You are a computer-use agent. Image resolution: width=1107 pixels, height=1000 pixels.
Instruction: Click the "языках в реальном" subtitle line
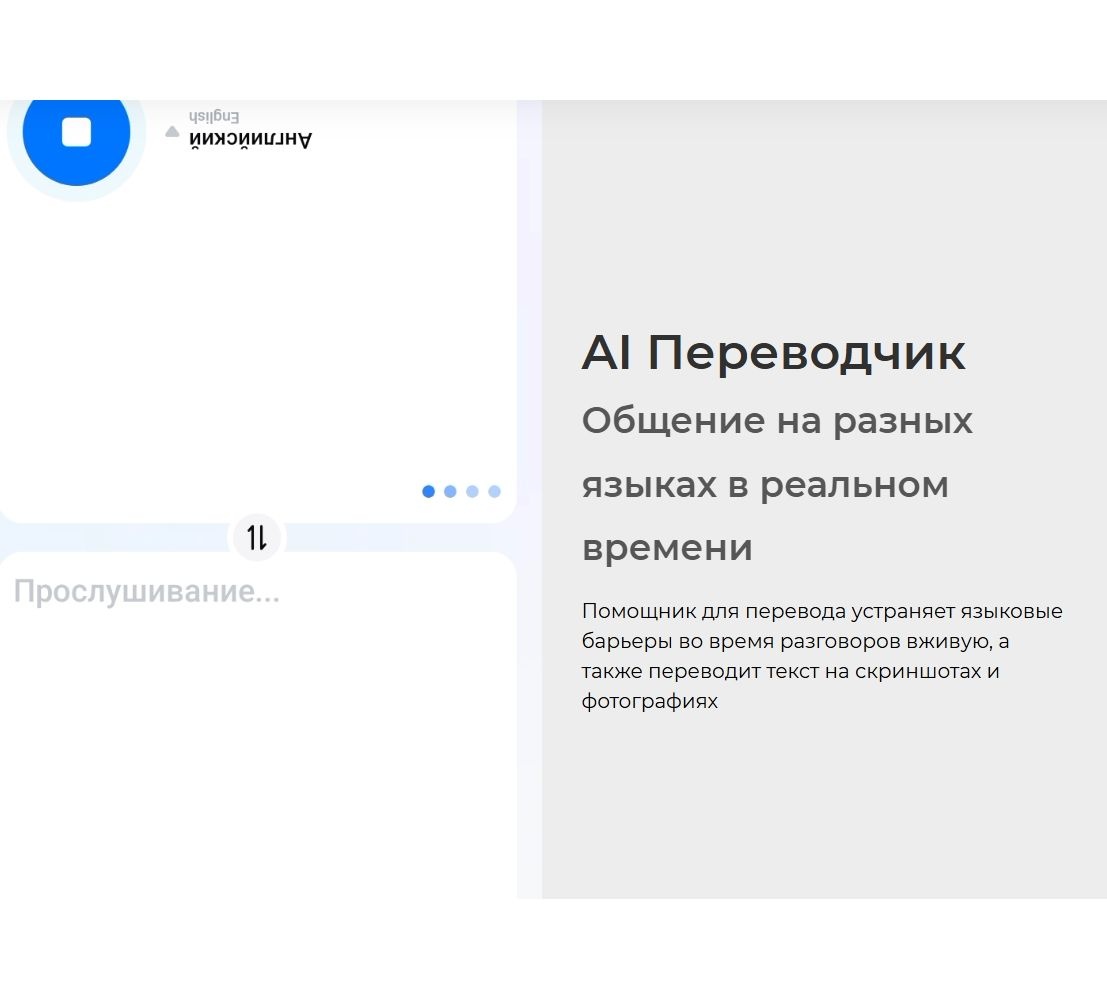765,485
